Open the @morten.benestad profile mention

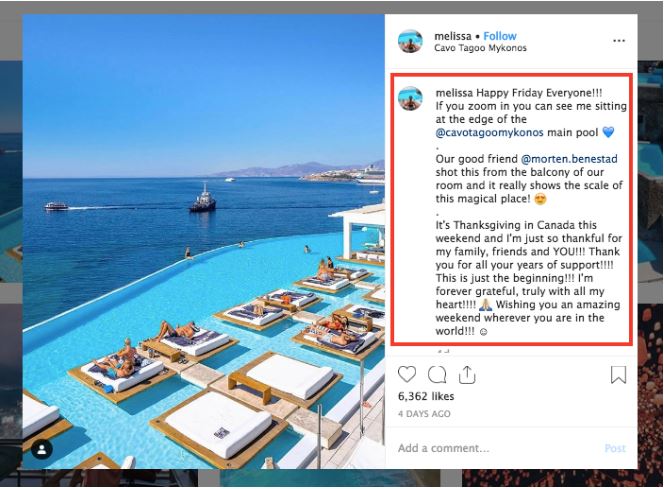tap(569, 159)
